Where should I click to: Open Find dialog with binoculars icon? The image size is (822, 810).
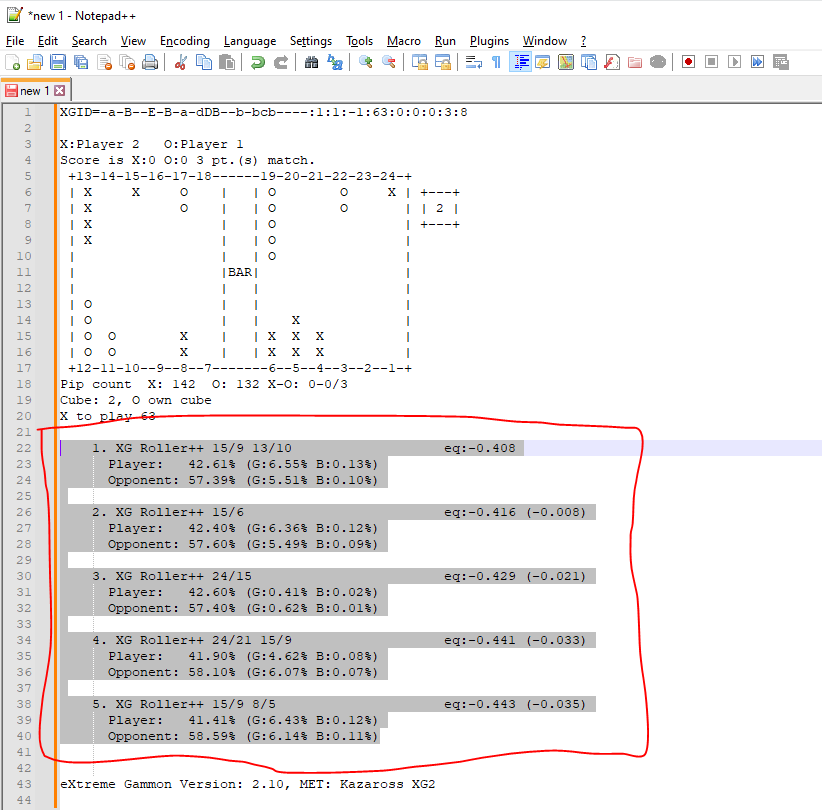pyautogui.click(x=311, y=62)
